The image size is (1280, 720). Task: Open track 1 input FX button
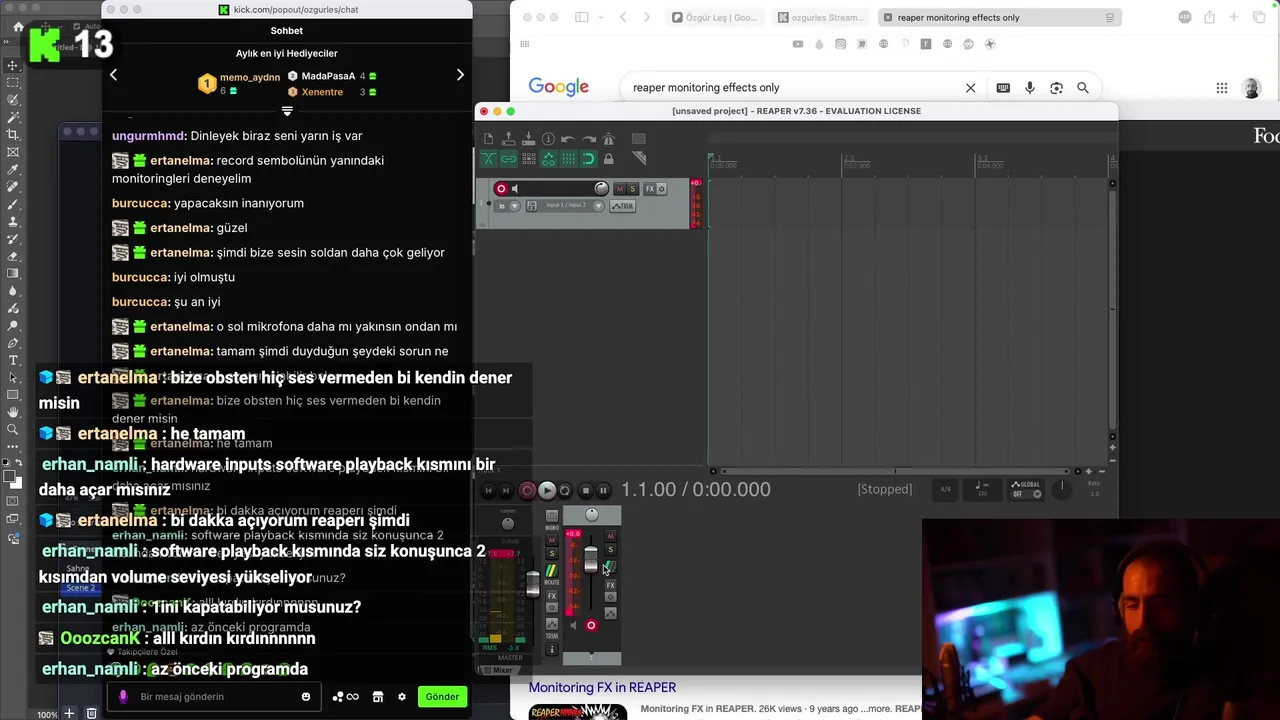pyautogui.click(x=532, y=206)
